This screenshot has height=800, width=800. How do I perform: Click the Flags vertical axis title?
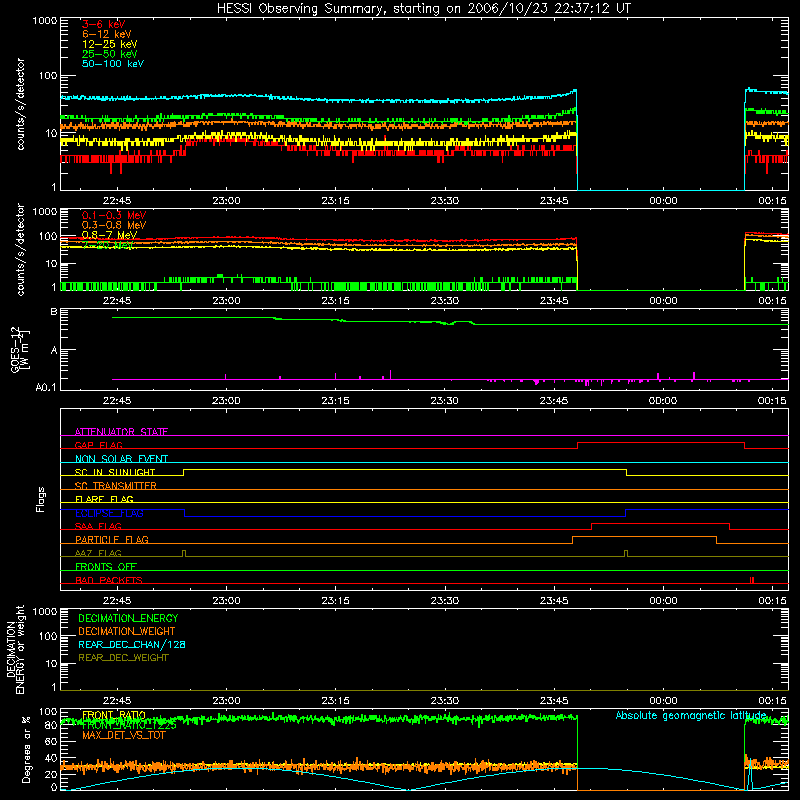[41, 499]
